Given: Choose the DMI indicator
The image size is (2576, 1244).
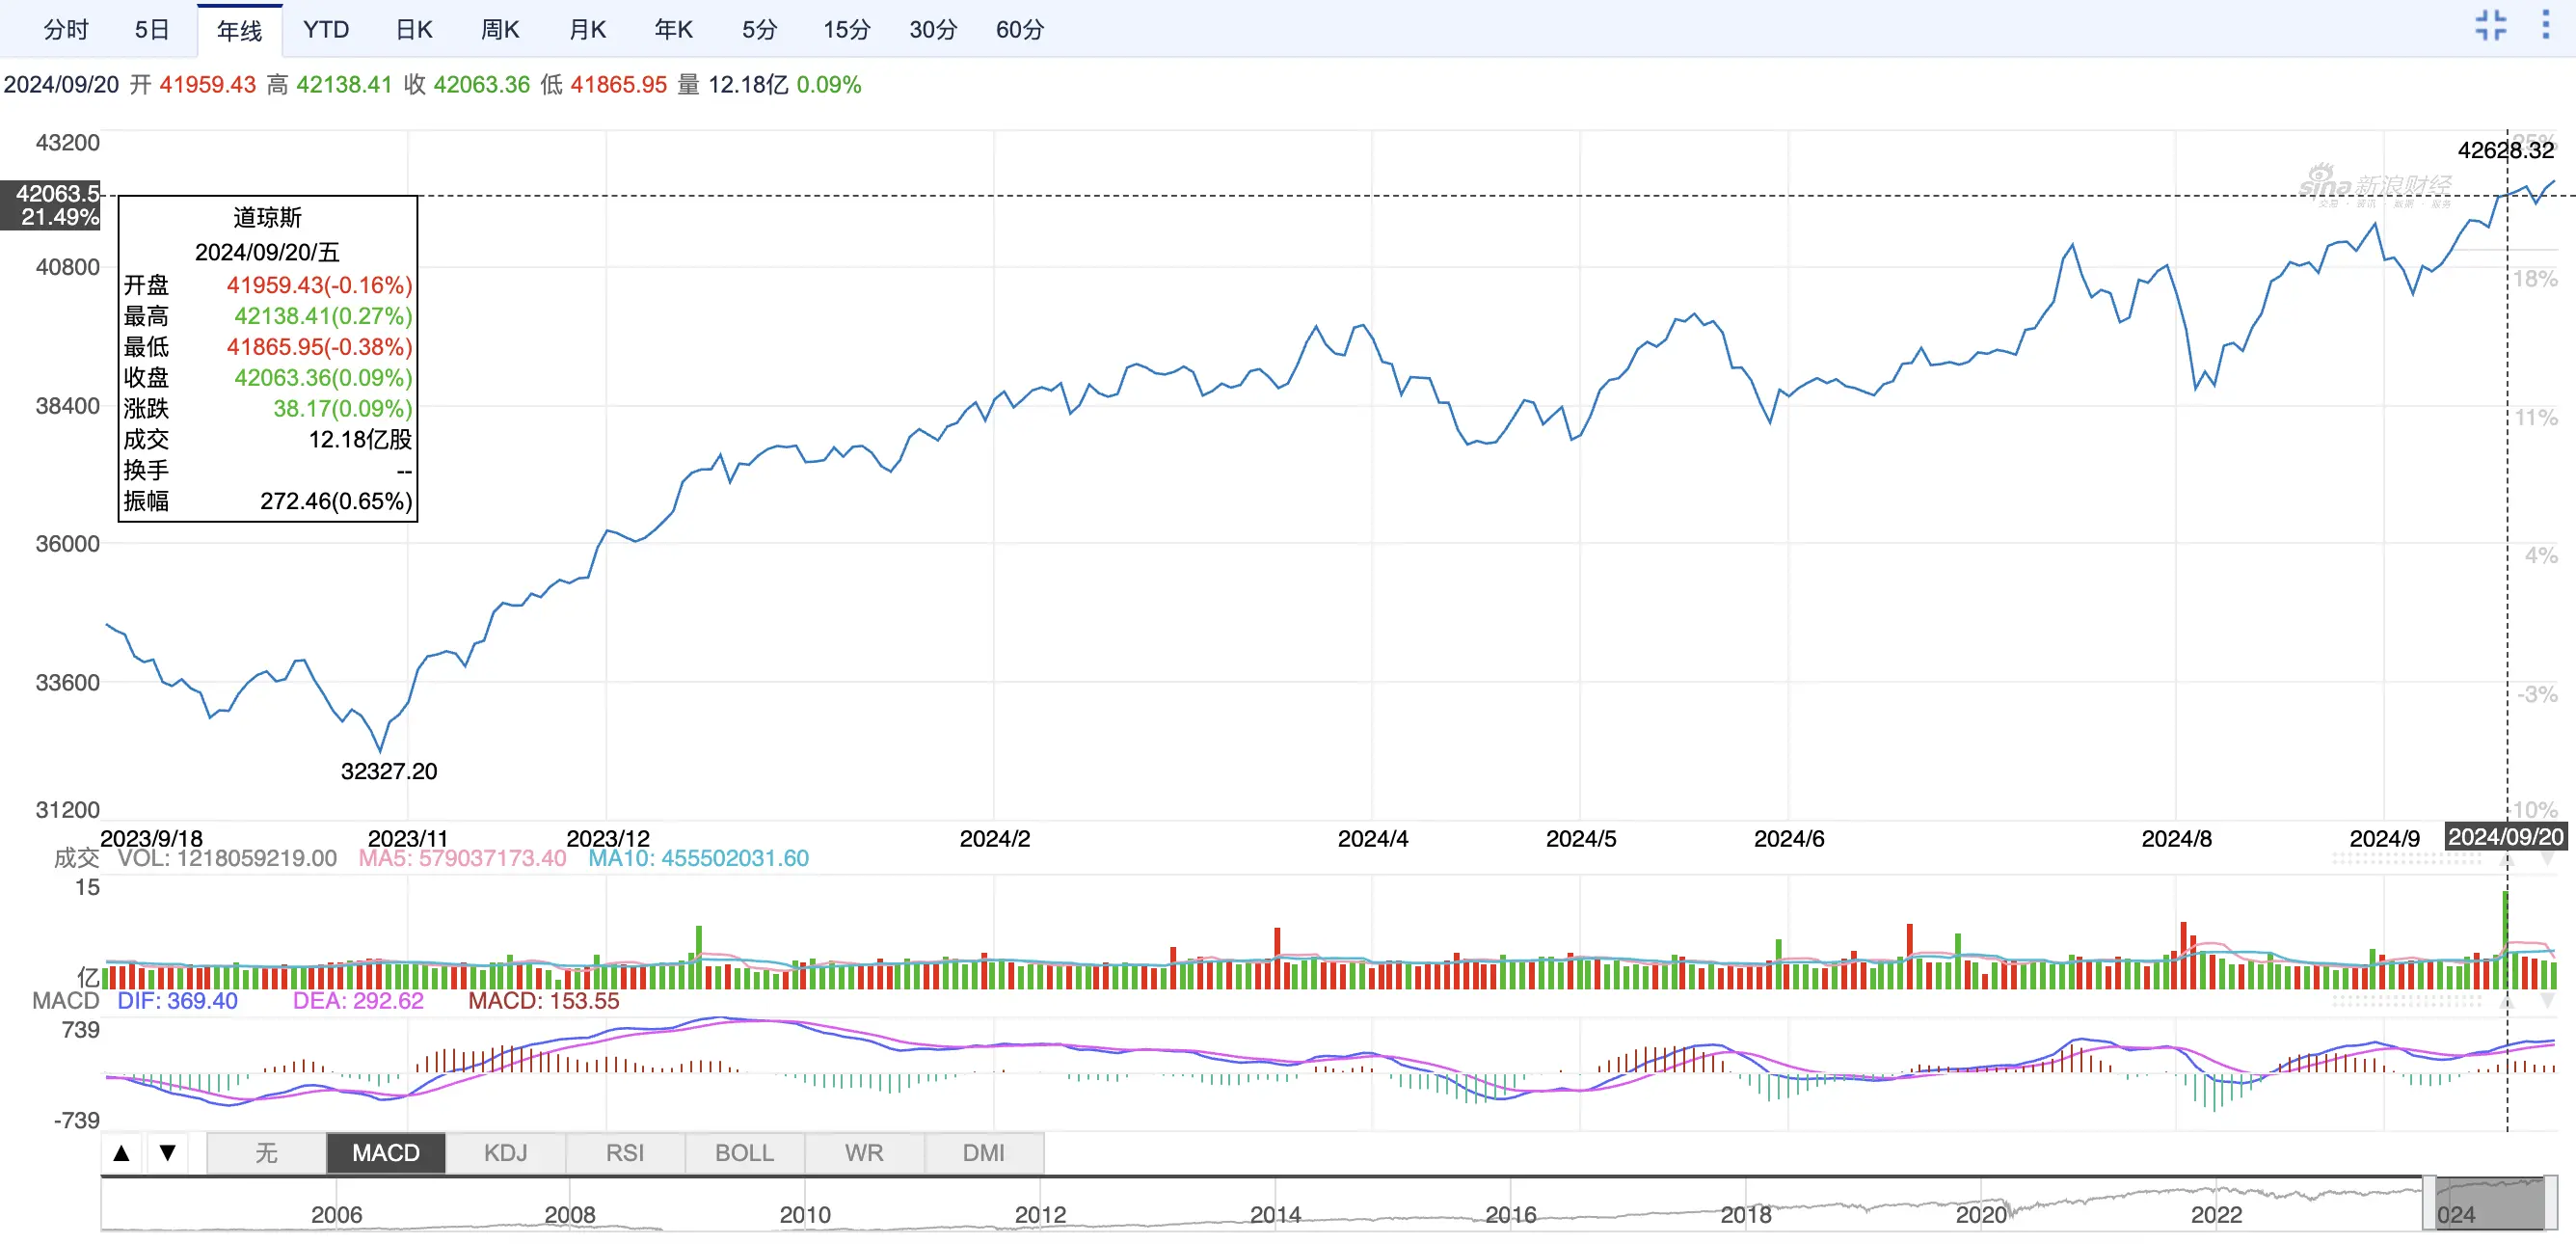Looking at the screenshot, I should (x=983, y=1153).
